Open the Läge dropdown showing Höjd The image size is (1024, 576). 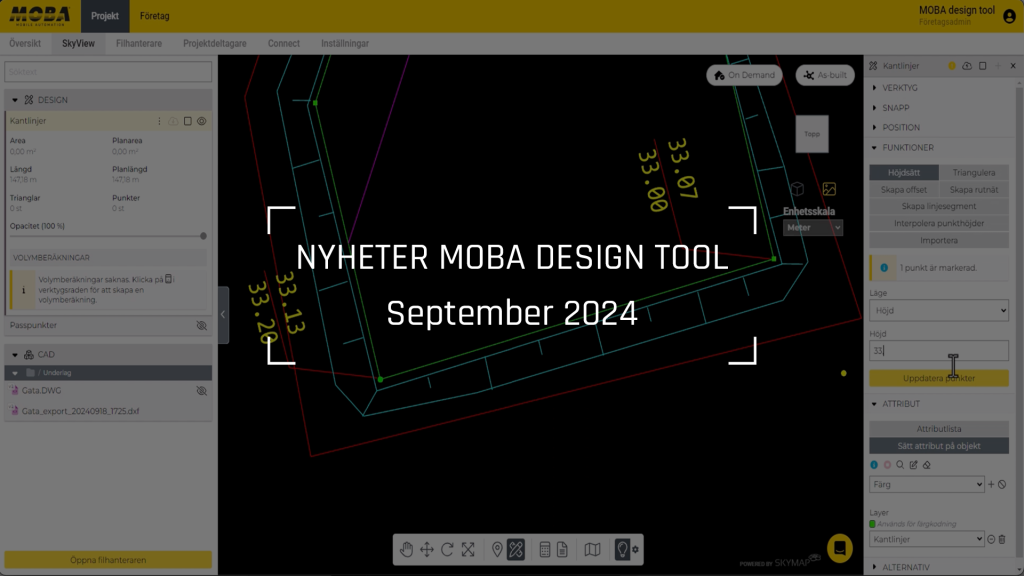939,310
